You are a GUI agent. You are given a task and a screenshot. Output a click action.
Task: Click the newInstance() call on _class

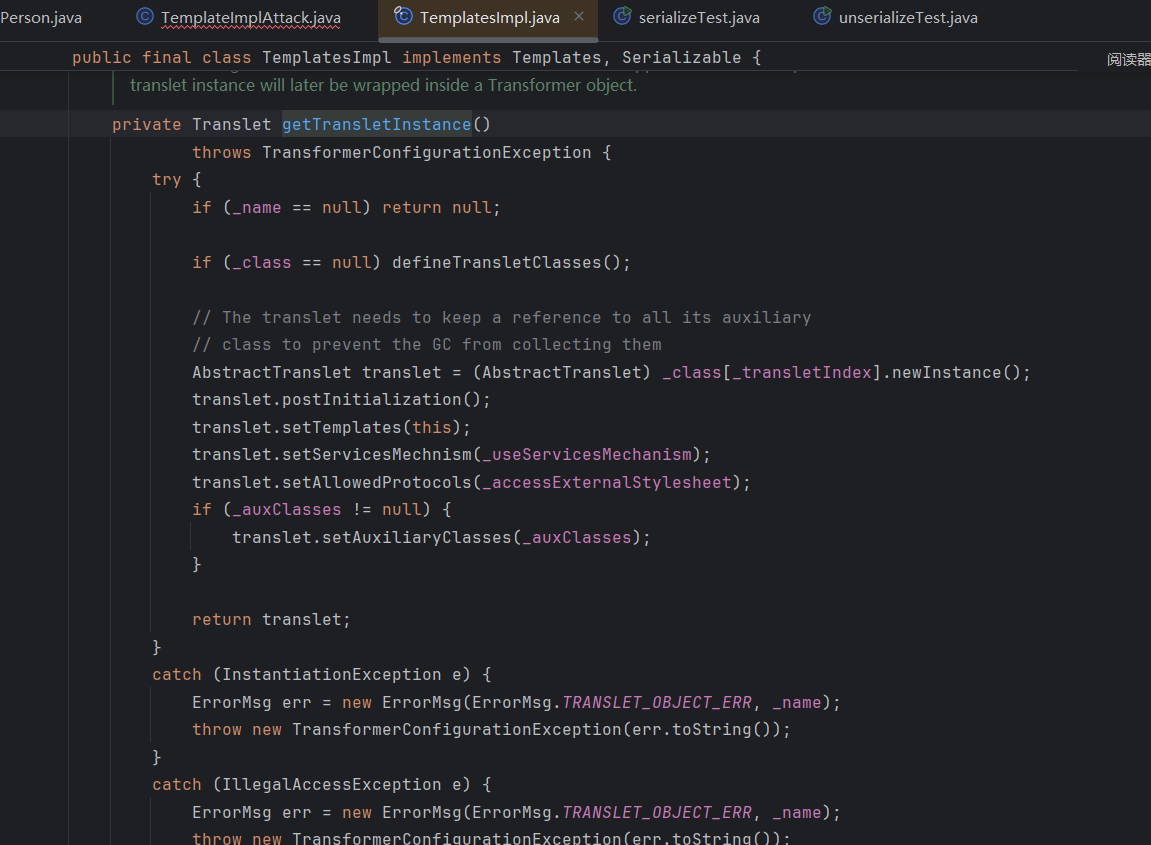[x=960, y=373]
